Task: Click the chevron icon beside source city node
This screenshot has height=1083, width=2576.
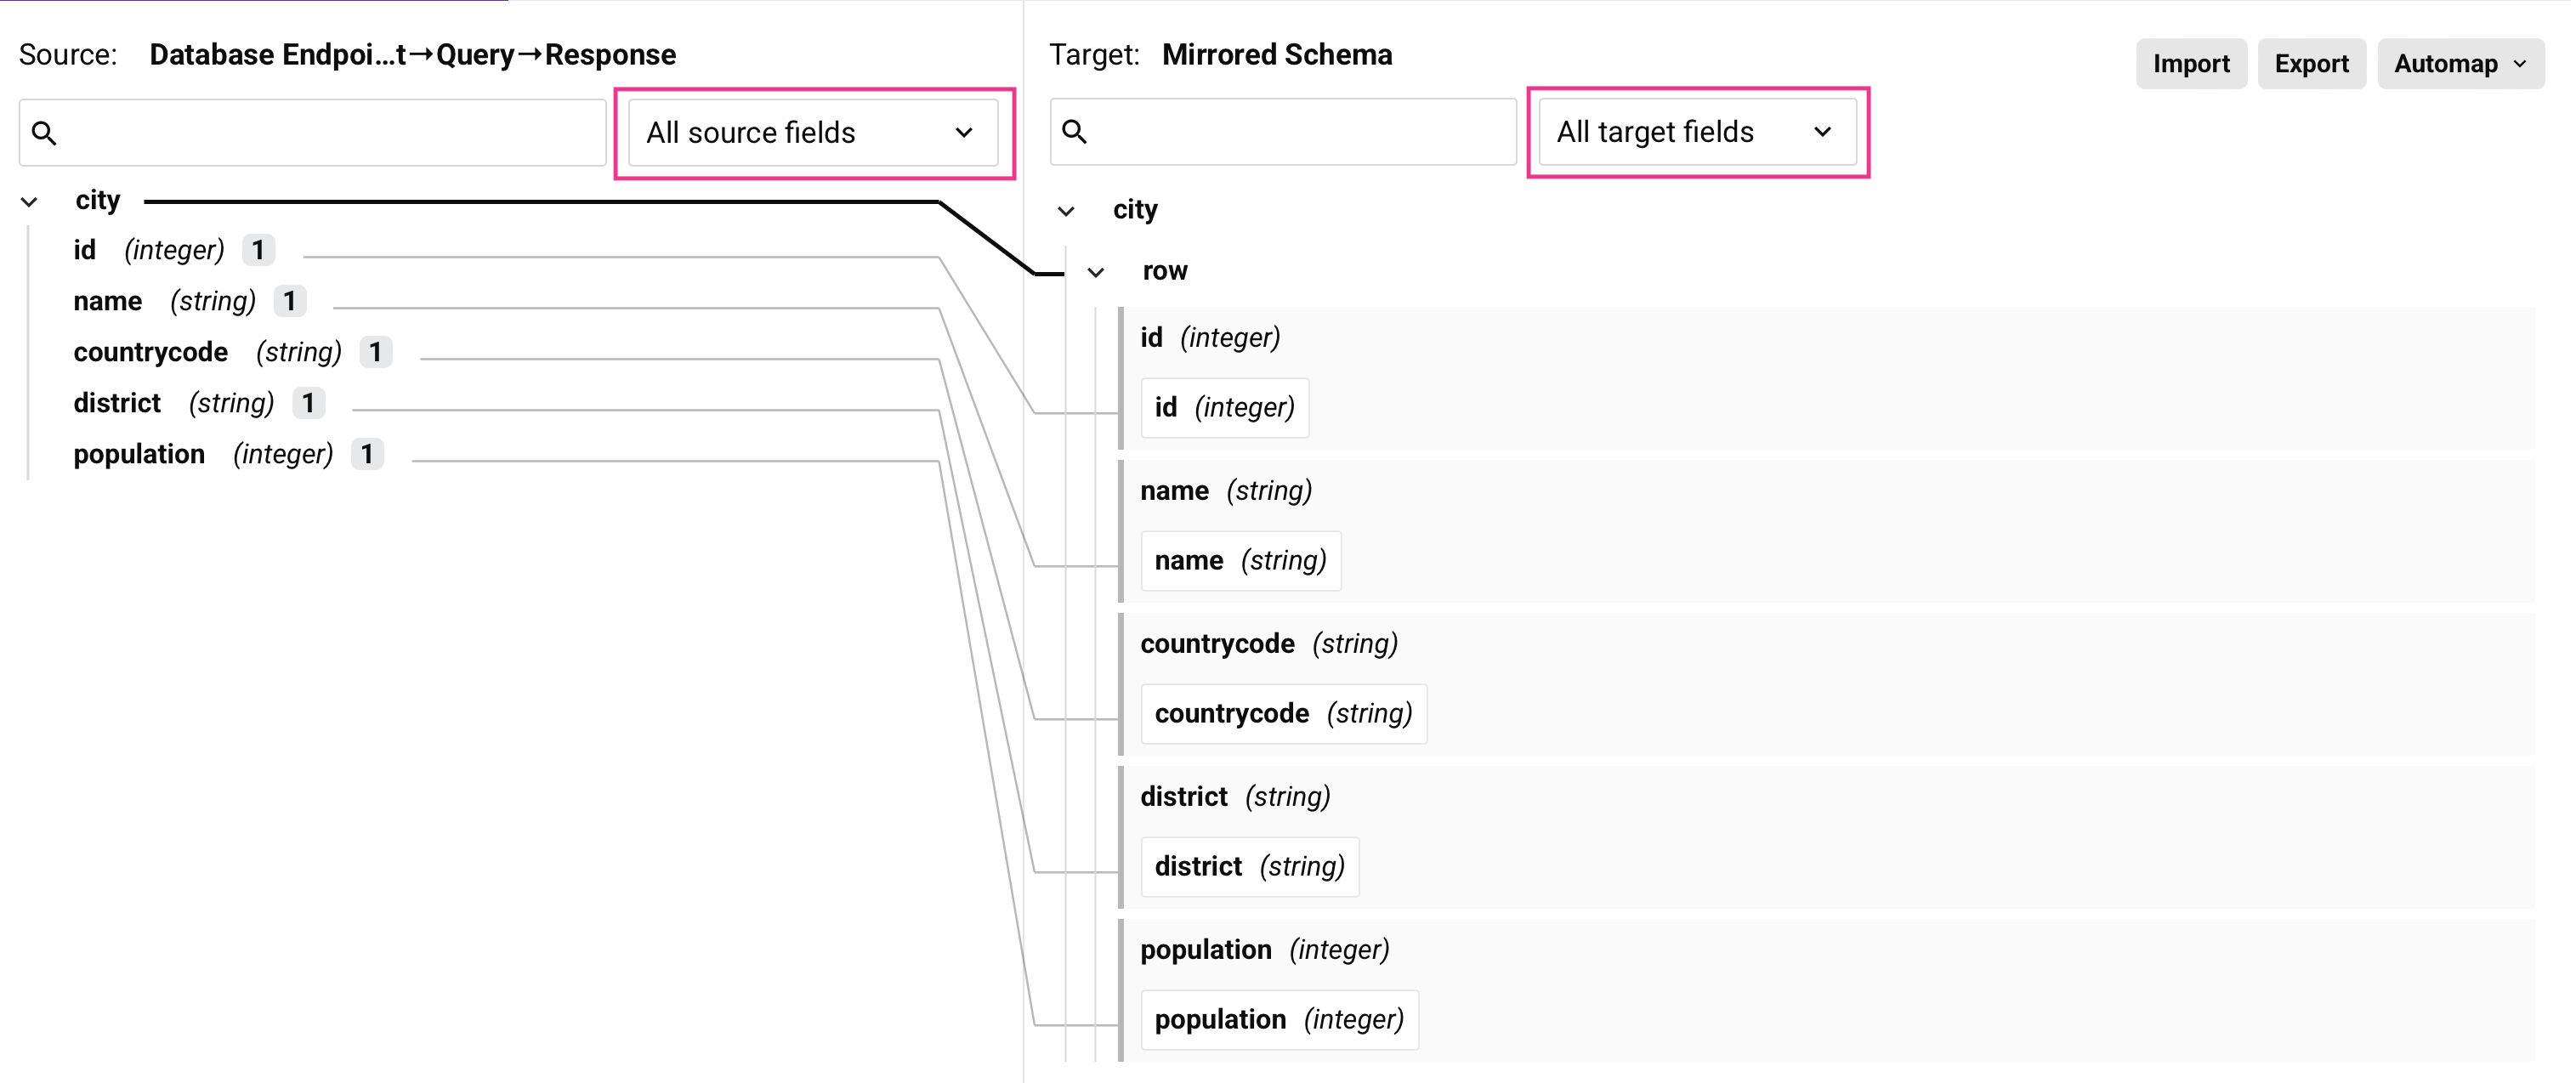Action: pos(29,201)
